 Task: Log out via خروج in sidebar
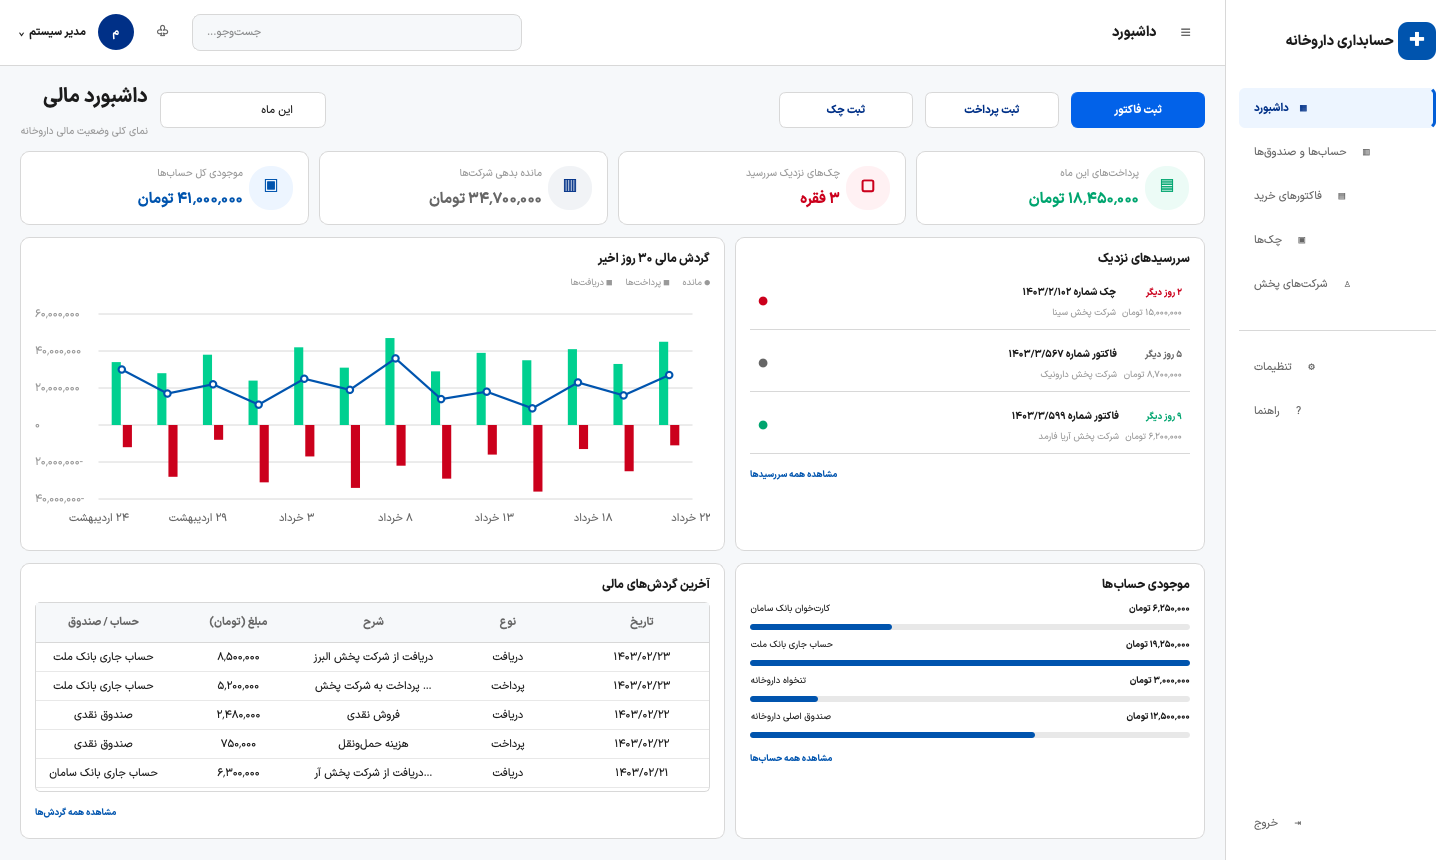pyautogui.click(x=1336, y=823)
